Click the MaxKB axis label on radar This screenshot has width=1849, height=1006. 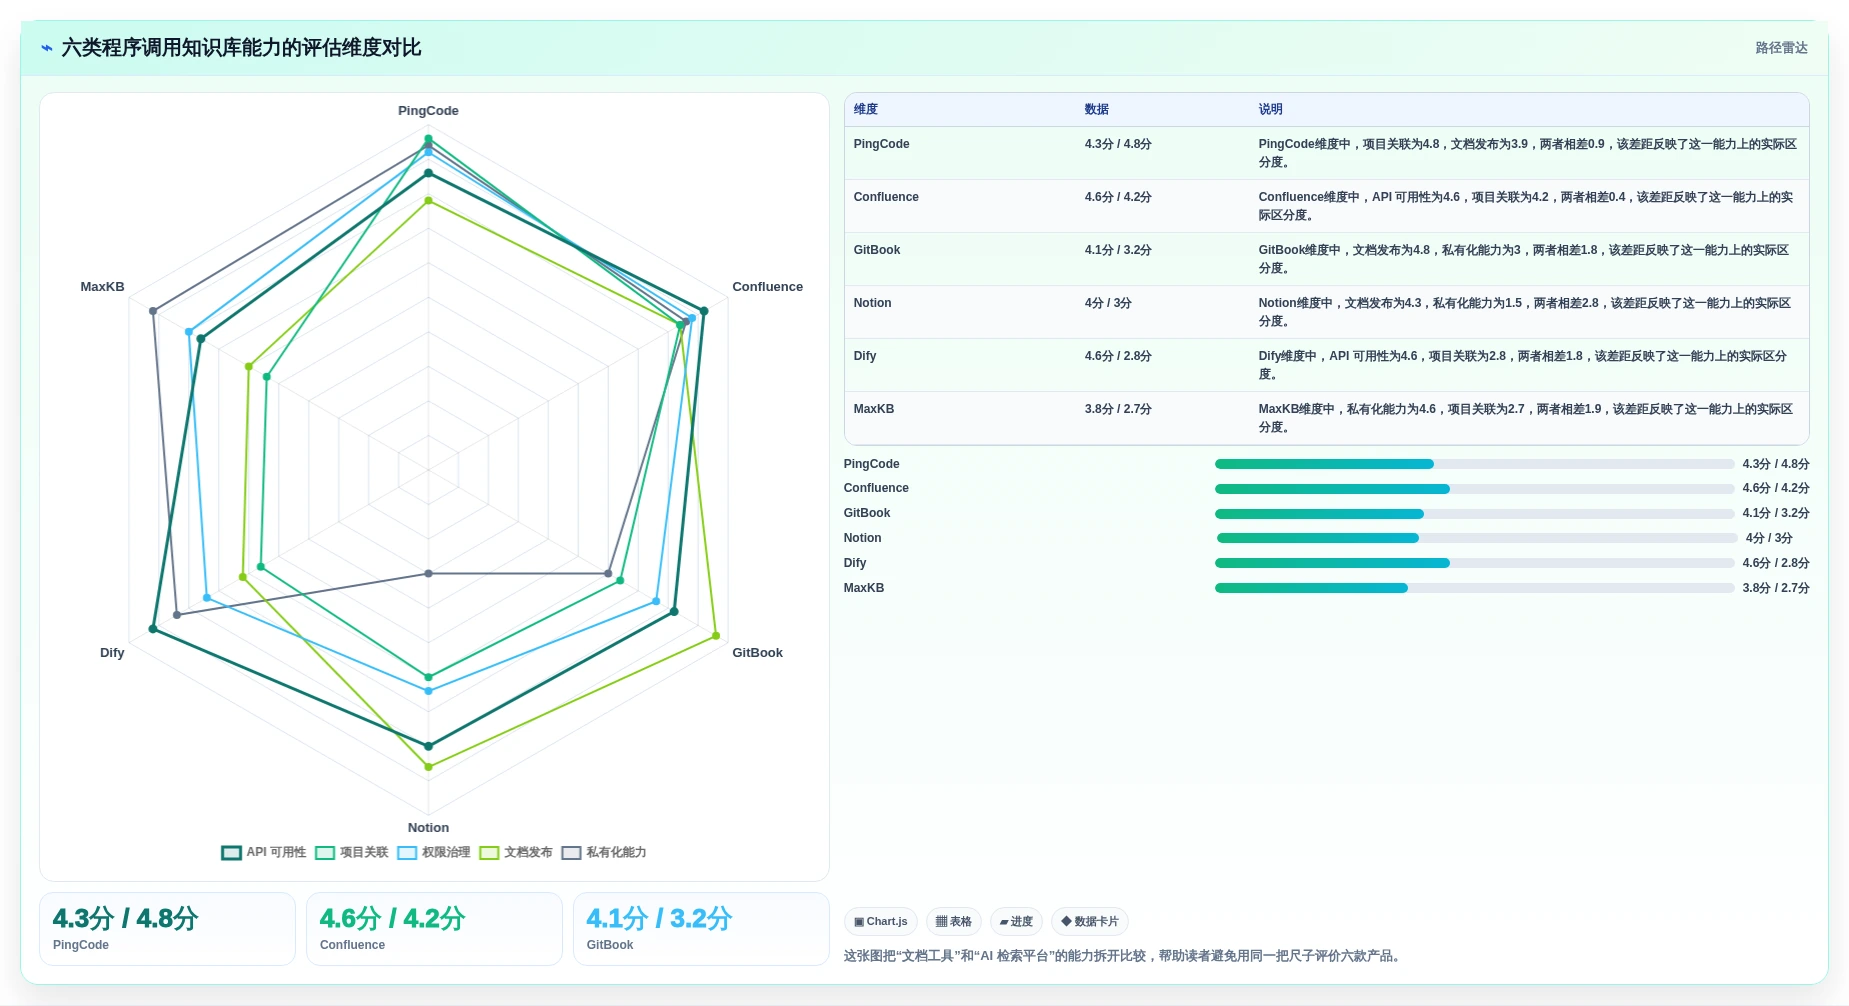[102, 287]
